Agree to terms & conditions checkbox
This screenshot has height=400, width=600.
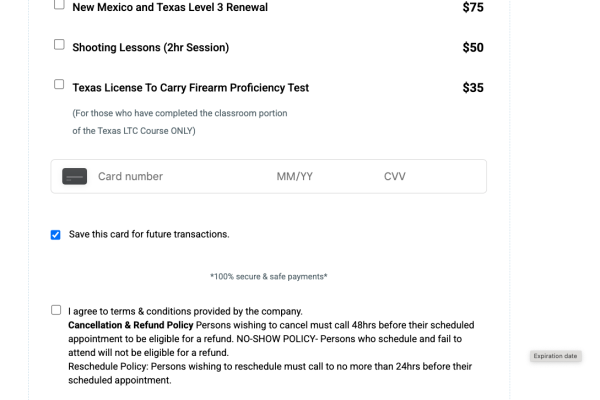click(56, 310)
